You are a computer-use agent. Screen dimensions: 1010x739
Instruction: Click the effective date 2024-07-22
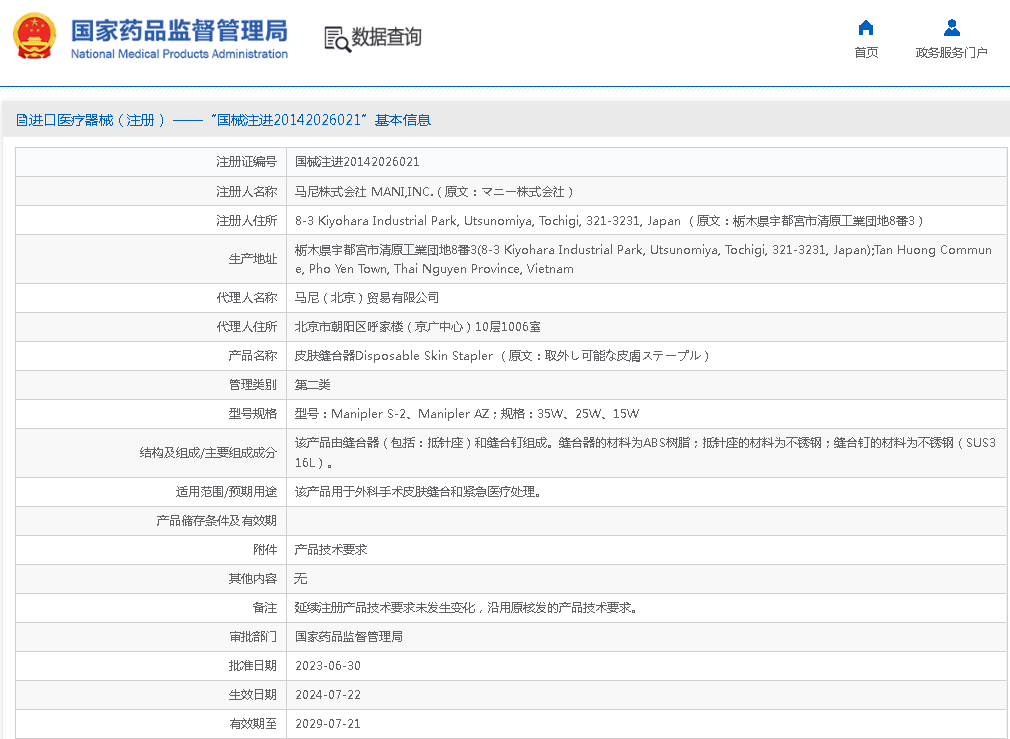(328, 695)
